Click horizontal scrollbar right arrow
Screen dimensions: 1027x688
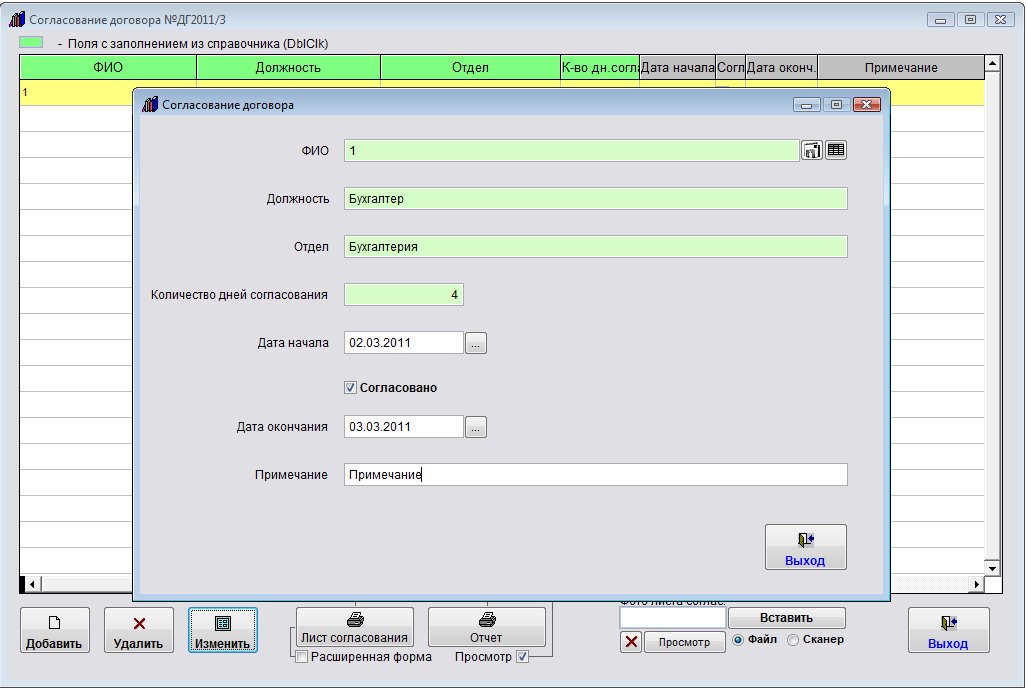click(977, 584)
